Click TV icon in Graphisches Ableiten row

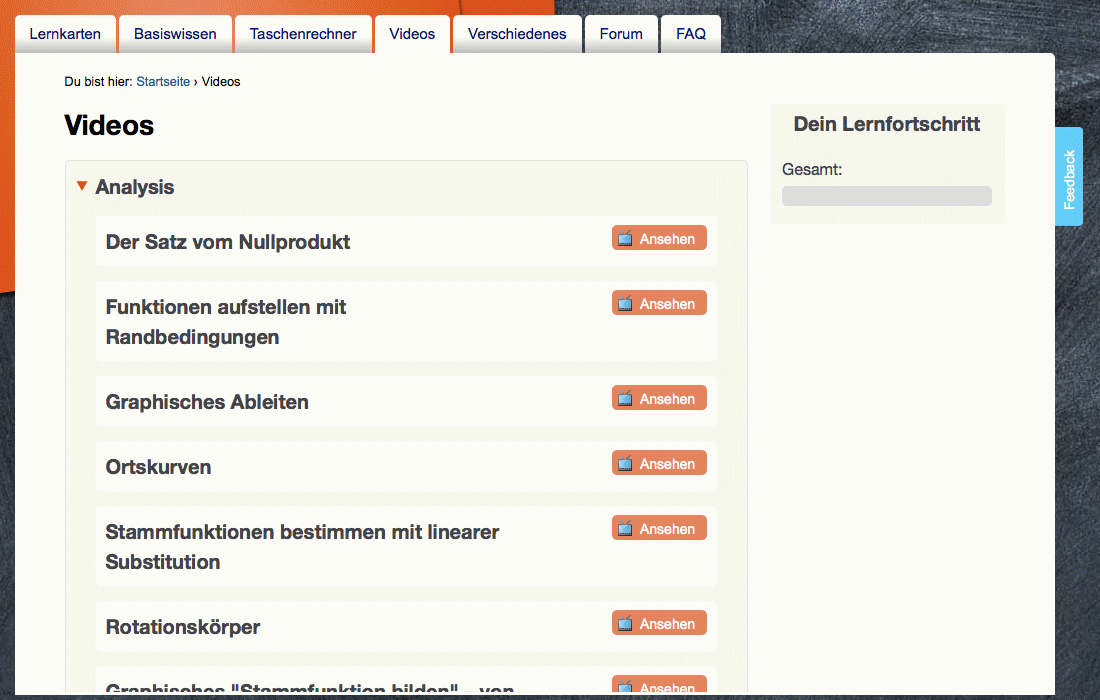tap(625, 398)
